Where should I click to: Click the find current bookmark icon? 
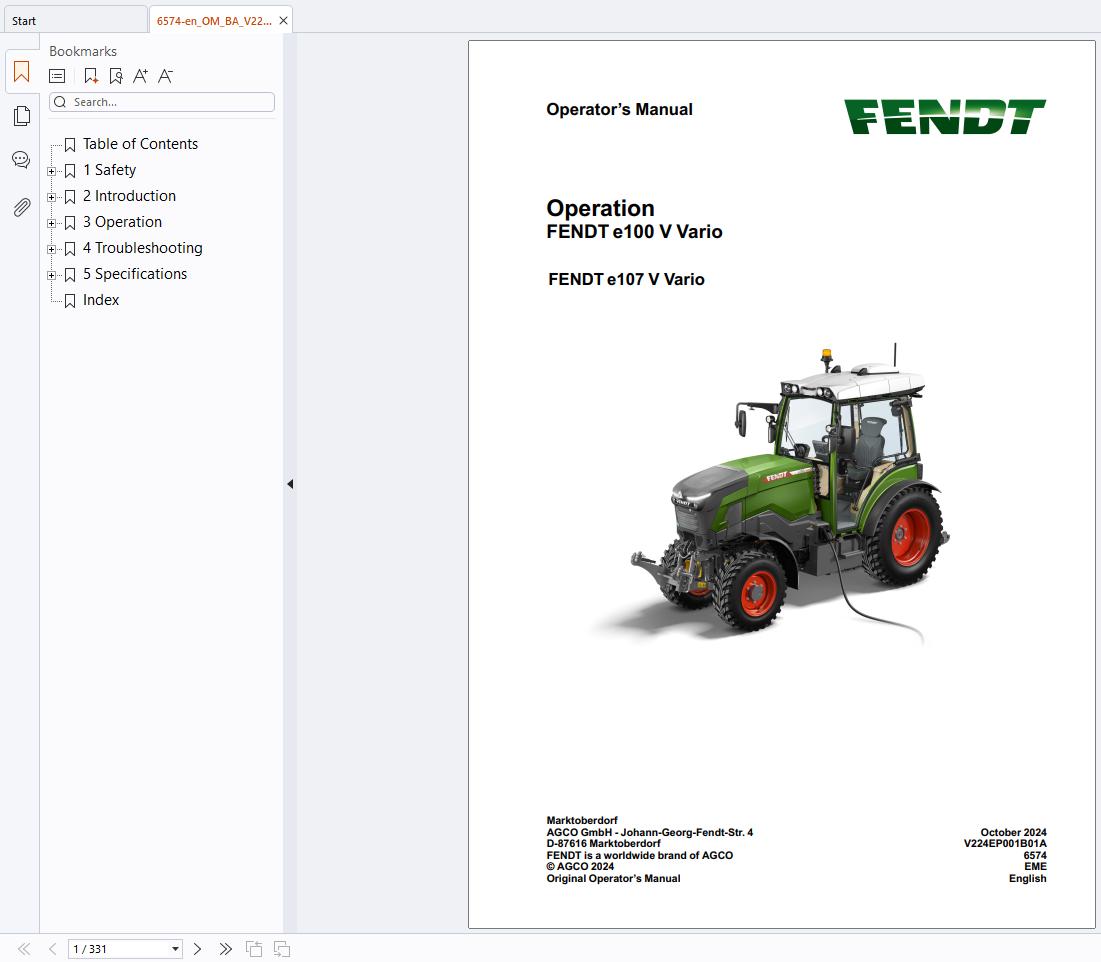(116, 76)
